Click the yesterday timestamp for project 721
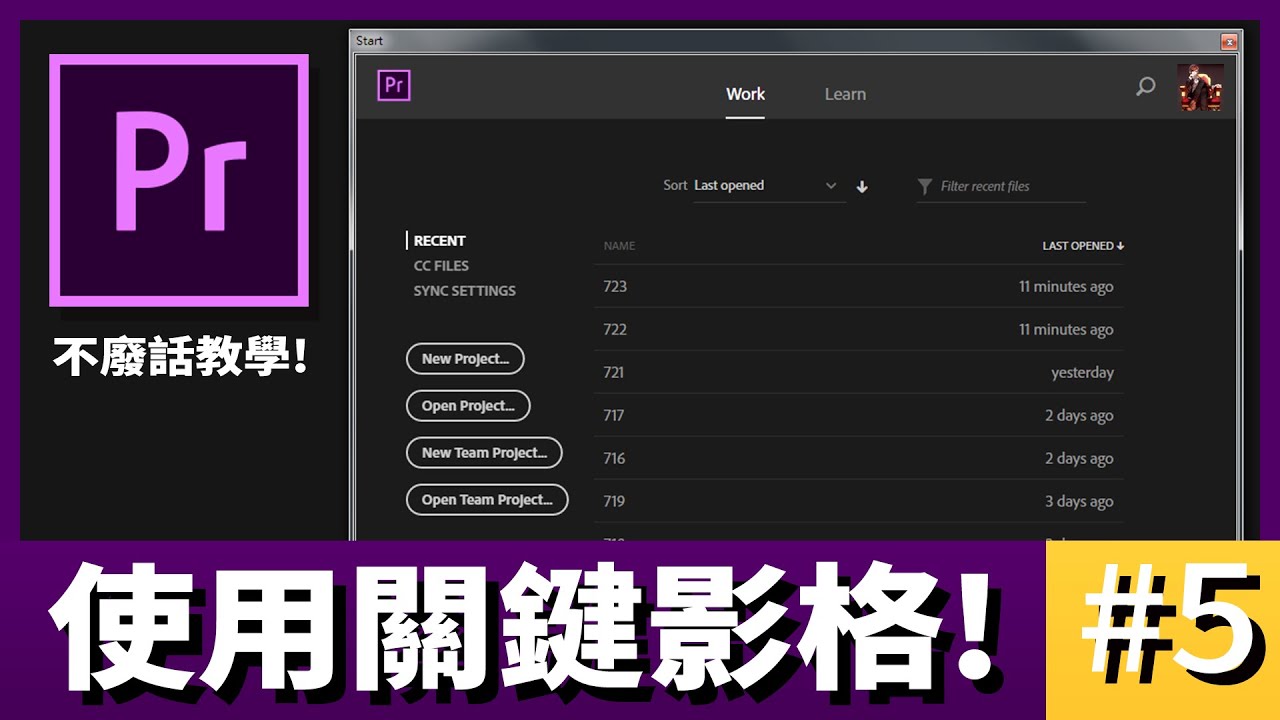Viewport: 1280px width, 720px height. (1082, 372)
